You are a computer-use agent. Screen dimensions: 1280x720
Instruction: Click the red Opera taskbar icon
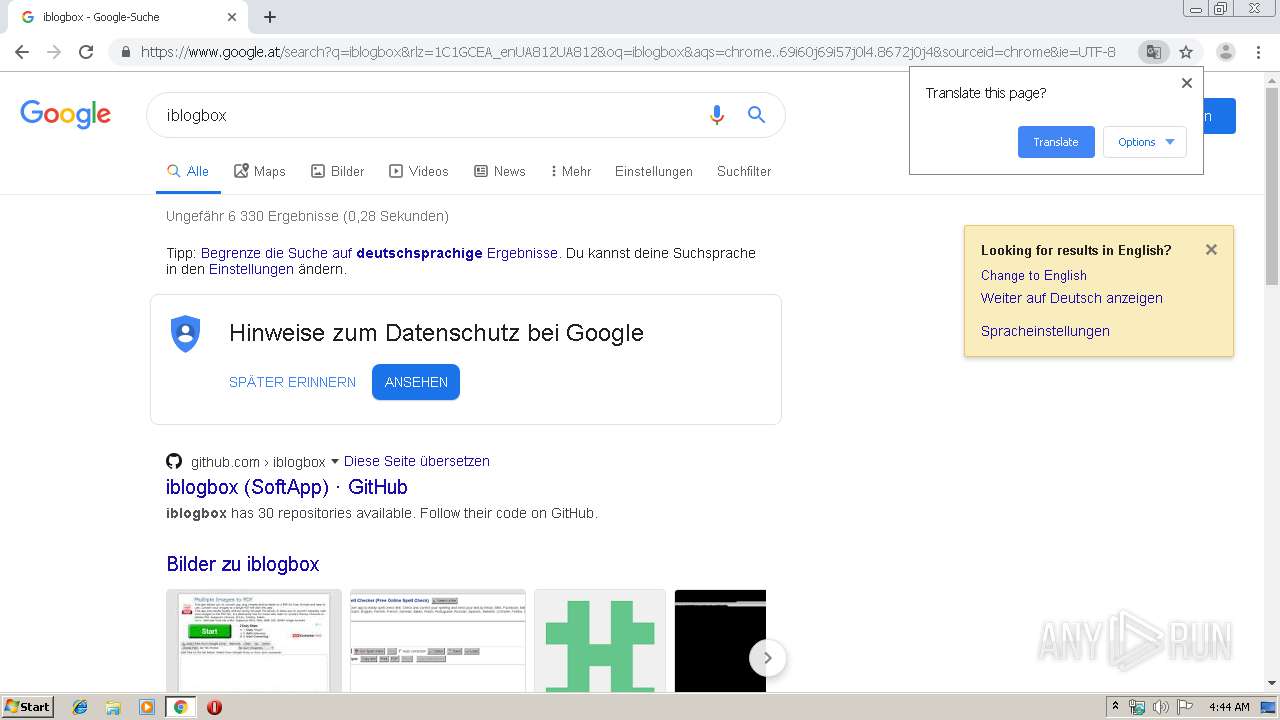click(214, 707)
